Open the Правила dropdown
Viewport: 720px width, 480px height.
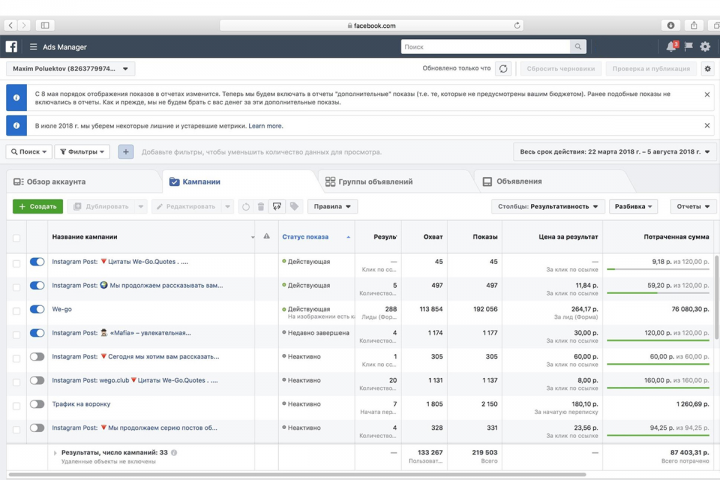click(x=332, y=207)
